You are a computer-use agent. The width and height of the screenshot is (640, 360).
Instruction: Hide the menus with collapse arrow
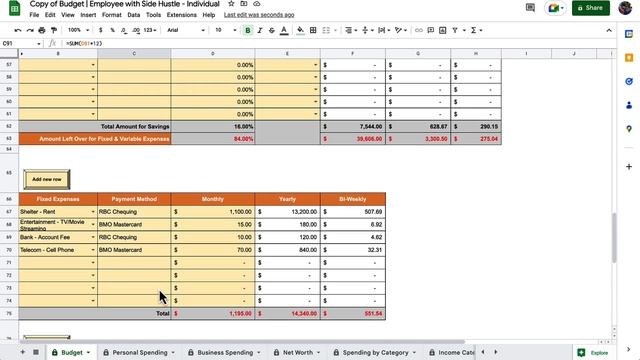[x=609, y=30]
